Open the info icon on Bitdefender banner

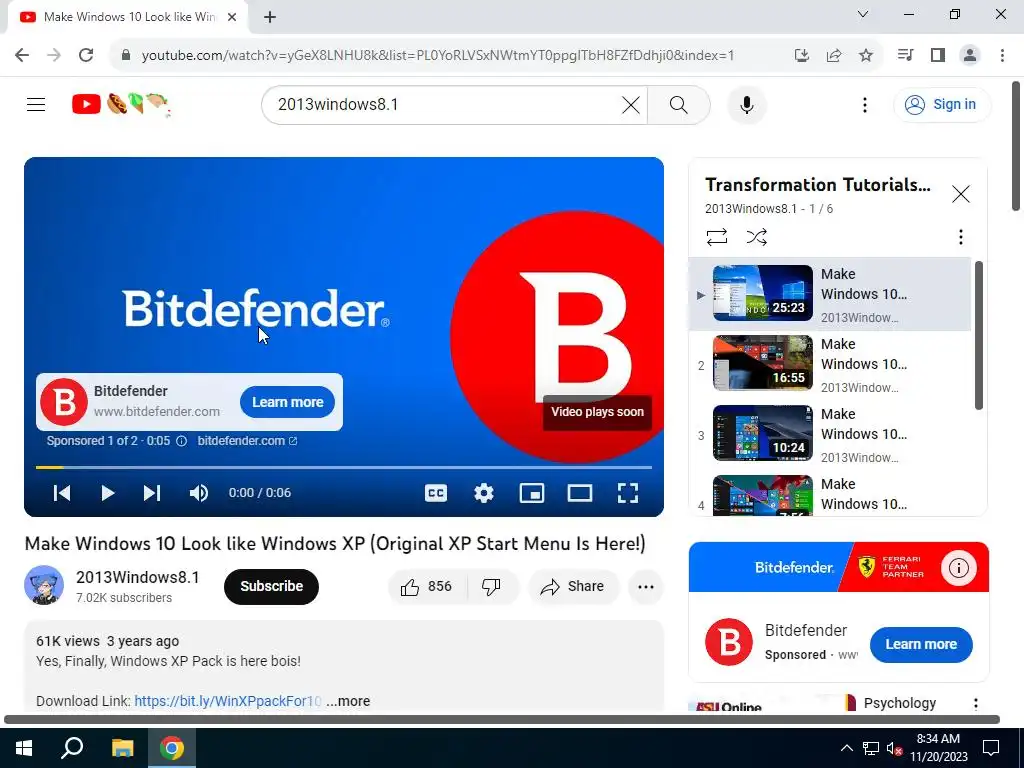[958, 568]
